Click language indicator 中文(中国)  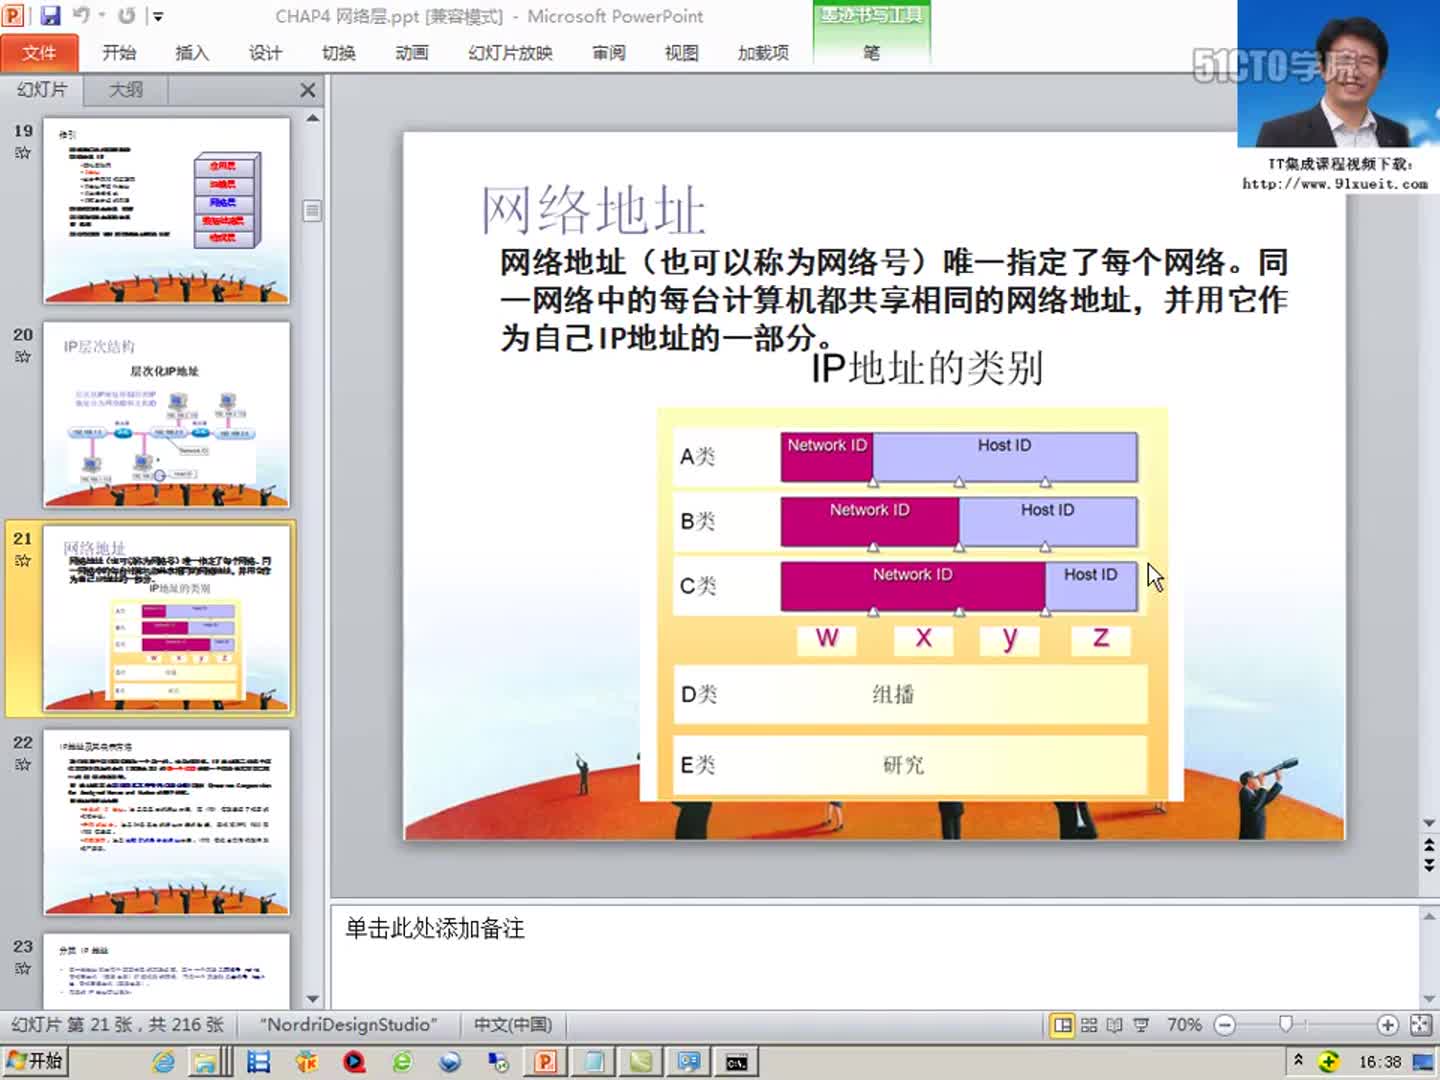(x=513, y=1025)
